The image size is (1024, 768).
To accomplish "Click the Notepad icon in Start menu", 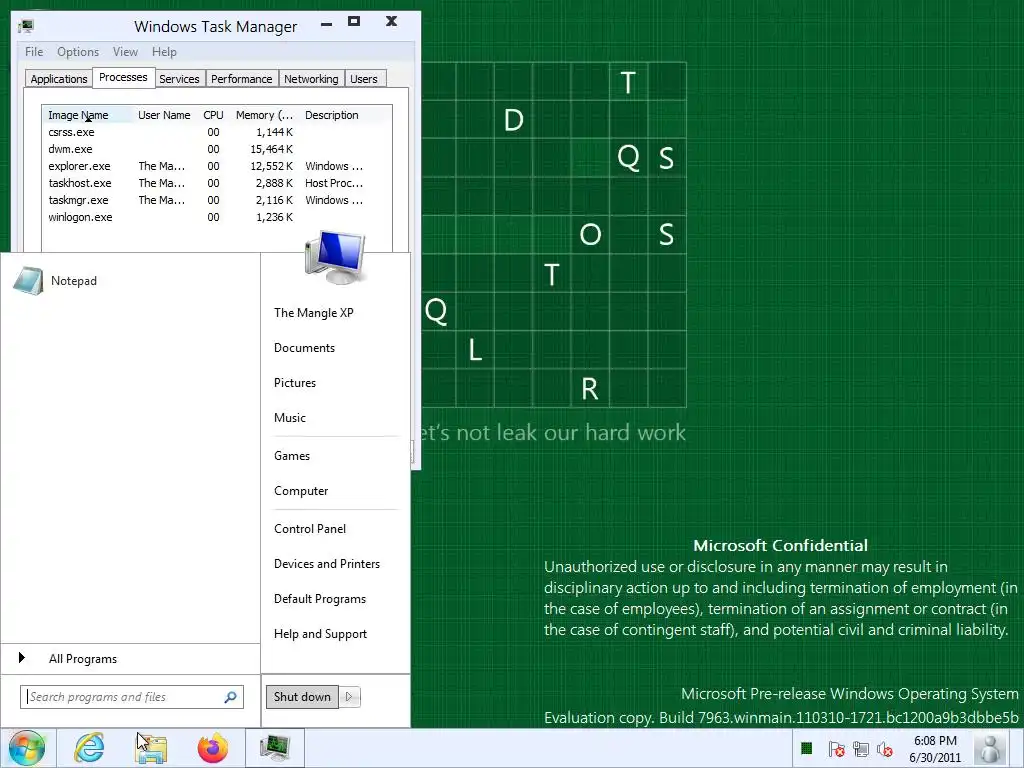I will (x=28, y=281).
